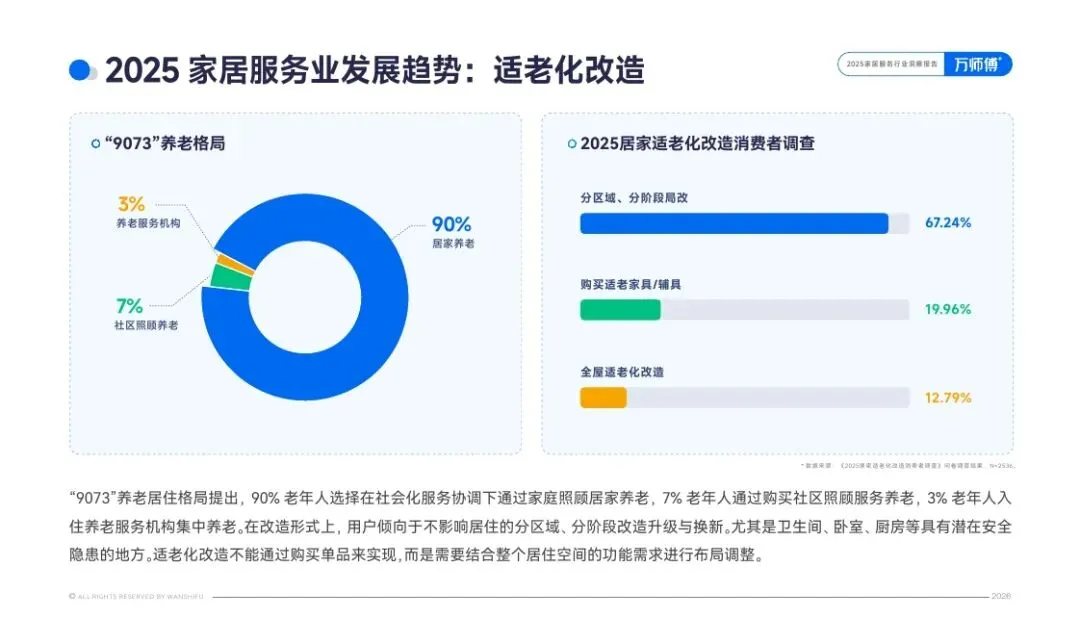Click the 7% 社区照顾养老 label
Screen dimensions: 1080x644
(146, 315)
